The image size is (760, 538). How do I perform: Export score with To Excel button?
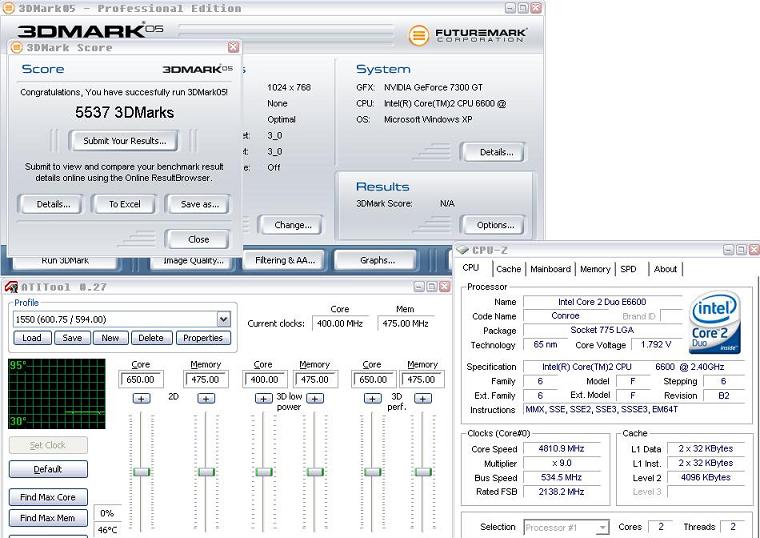[x=124, y=204]
